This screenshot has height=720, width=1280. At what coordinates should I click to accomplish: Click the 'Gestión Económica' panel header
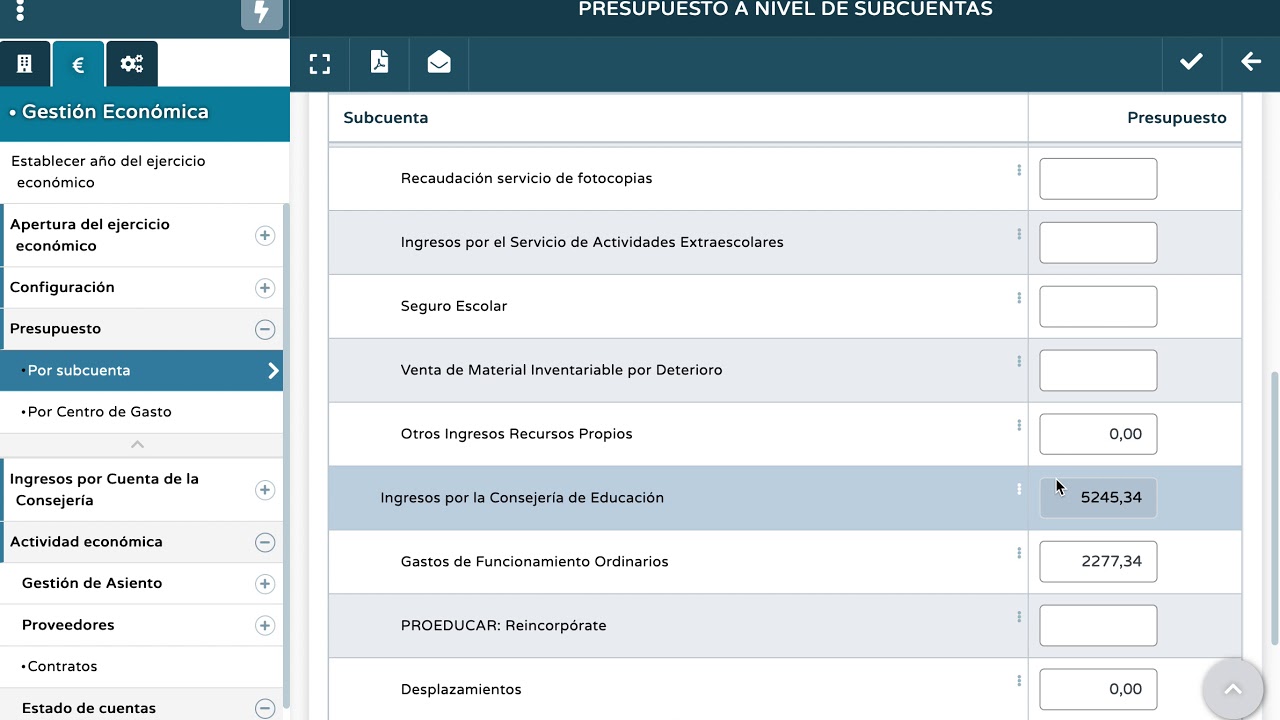(x=145, y=113)
